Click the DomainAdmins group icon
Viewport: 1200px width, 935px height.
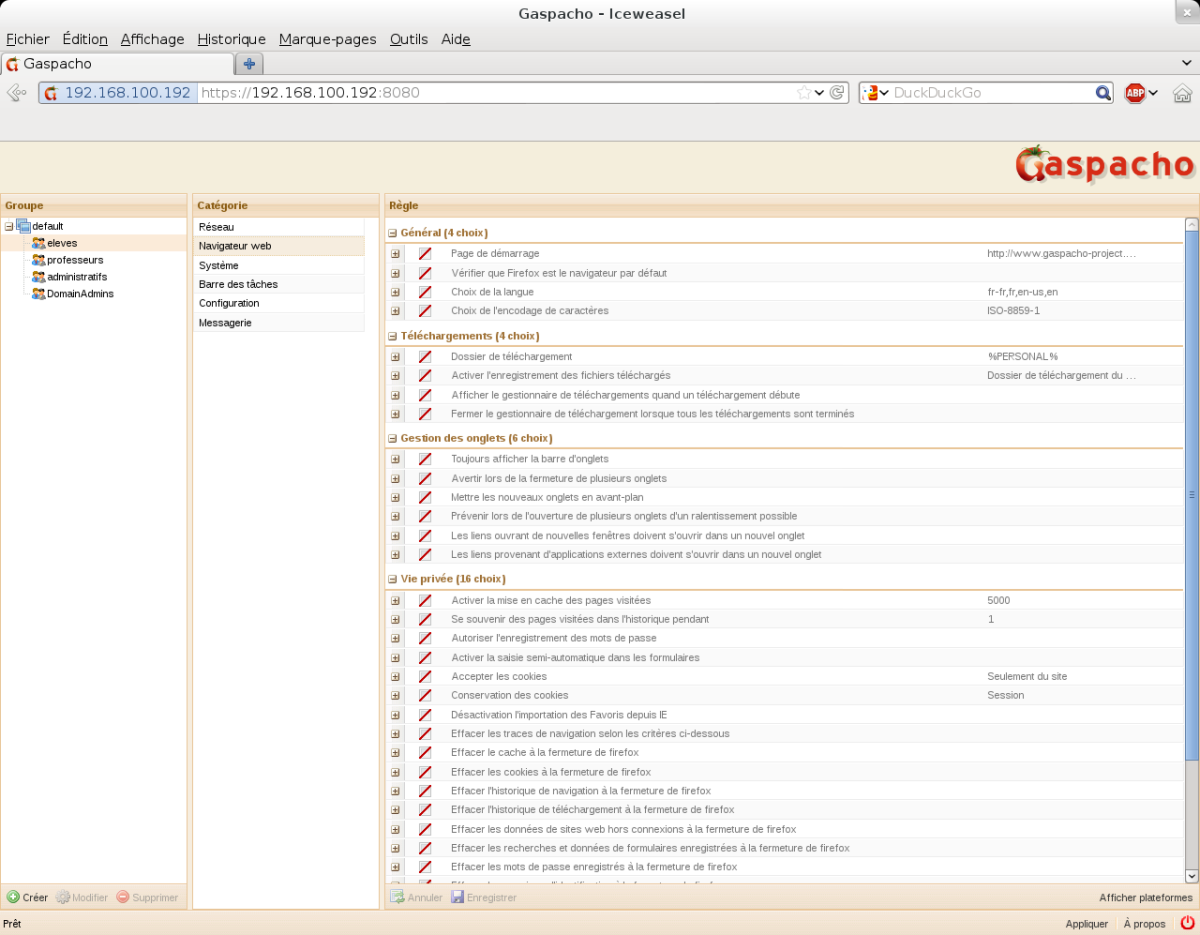[39, 294]
